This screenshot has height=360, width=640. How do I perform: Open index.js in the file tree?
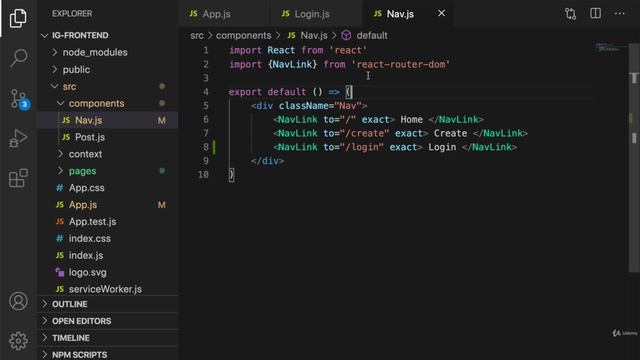(108, 256)
